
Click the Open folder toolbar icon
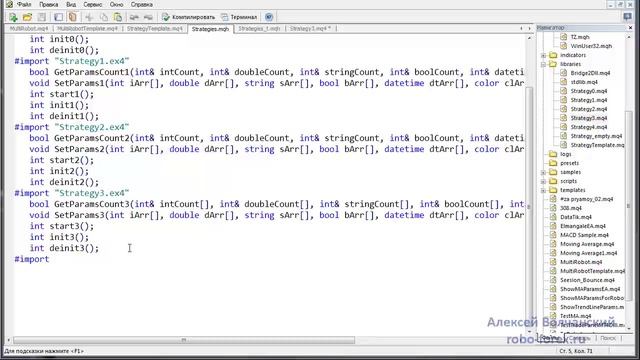click(27, 17)
